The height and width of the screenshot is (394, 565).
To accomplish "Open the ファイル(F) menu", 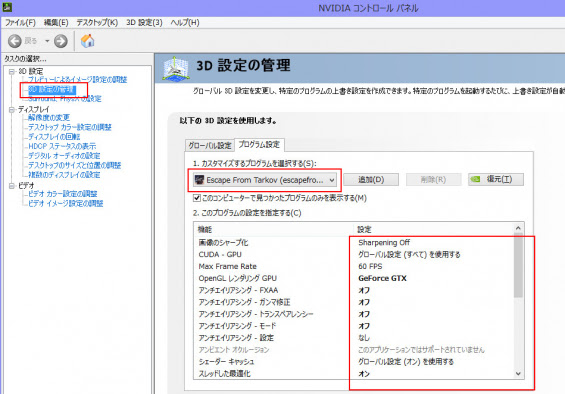I will click(x=20, y=22).
